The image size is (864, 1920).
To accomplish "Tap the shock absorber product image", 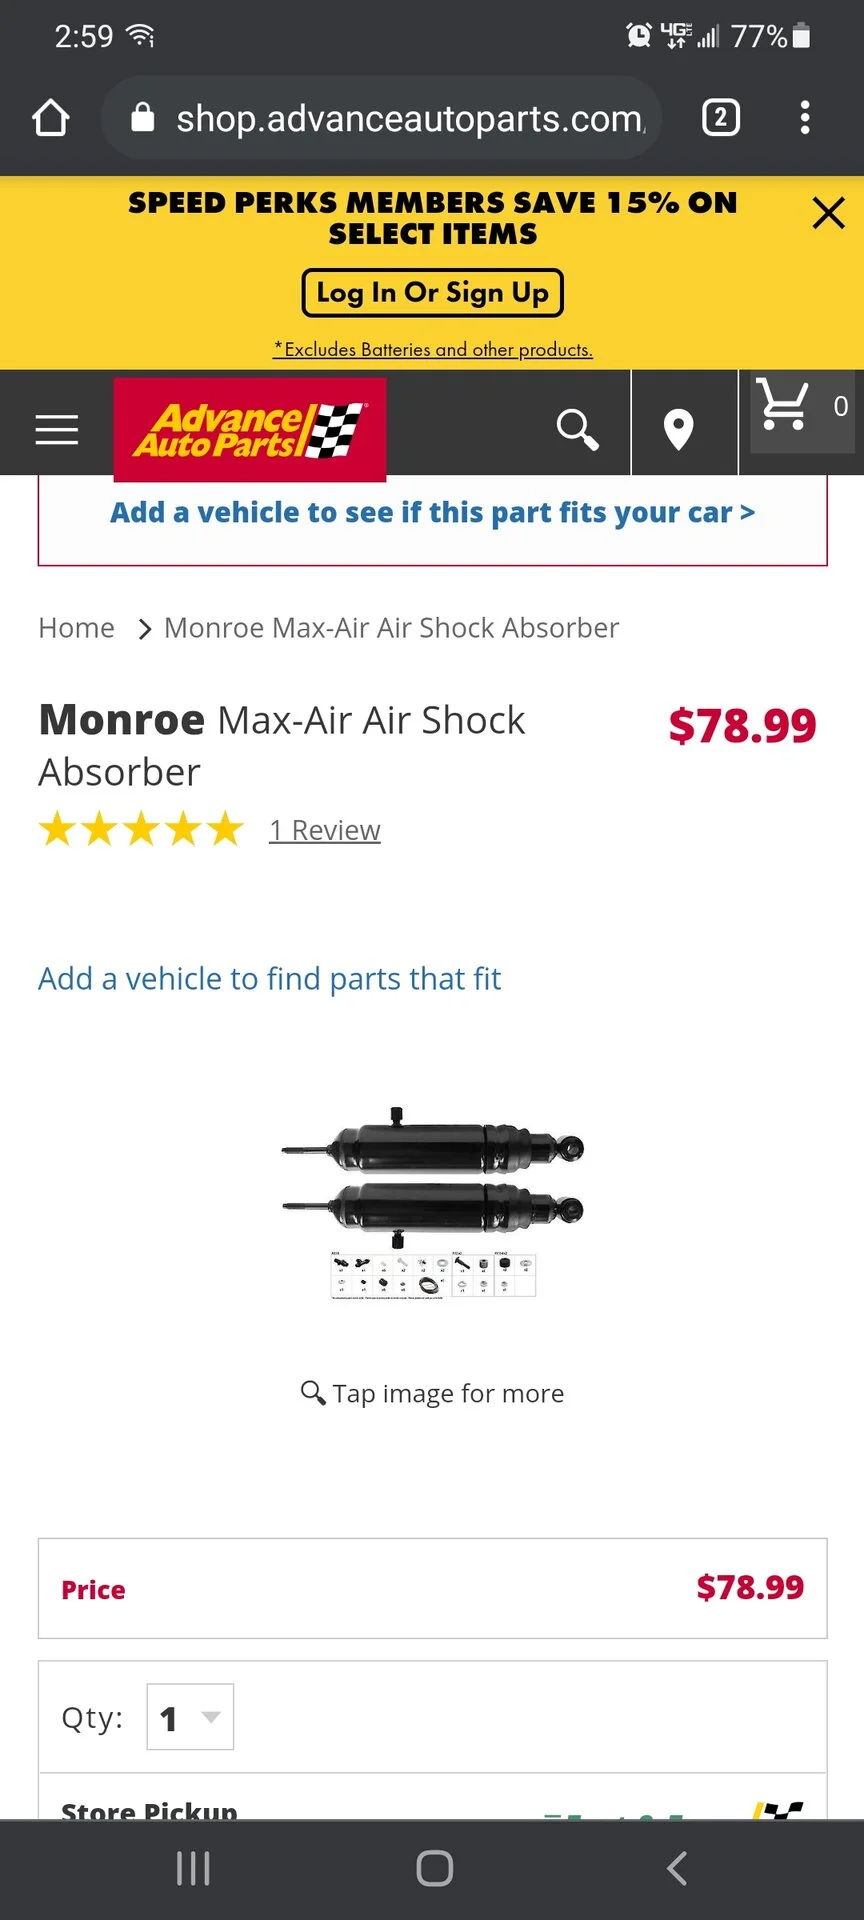I will coord(433,1202).
